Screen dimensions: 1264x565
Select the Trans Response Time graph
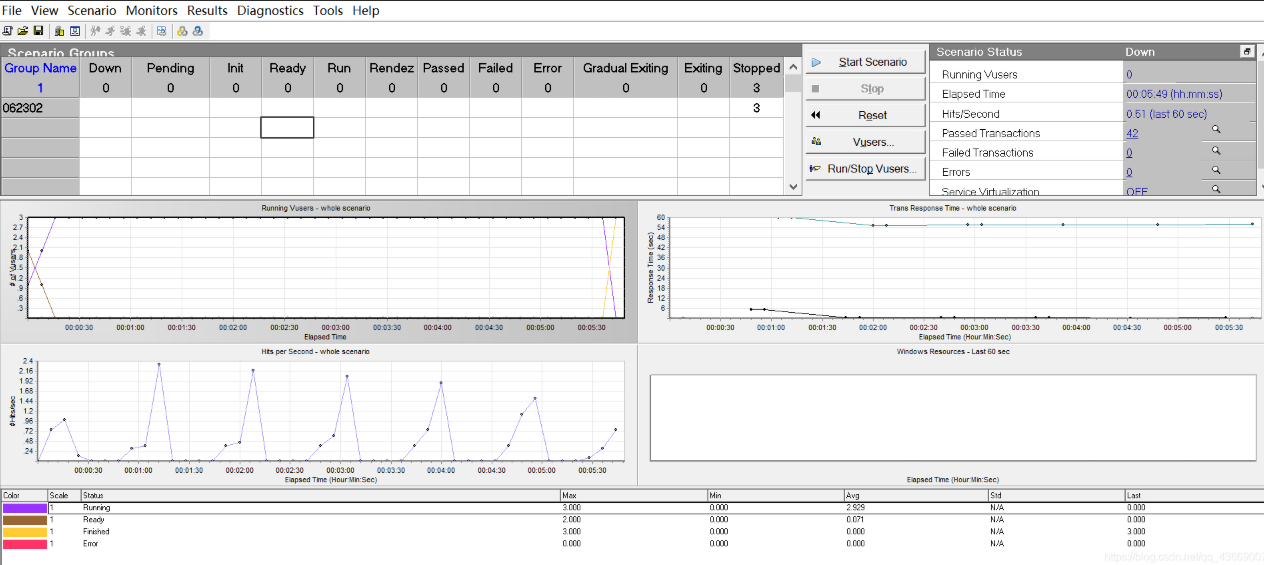pos(952,270)
